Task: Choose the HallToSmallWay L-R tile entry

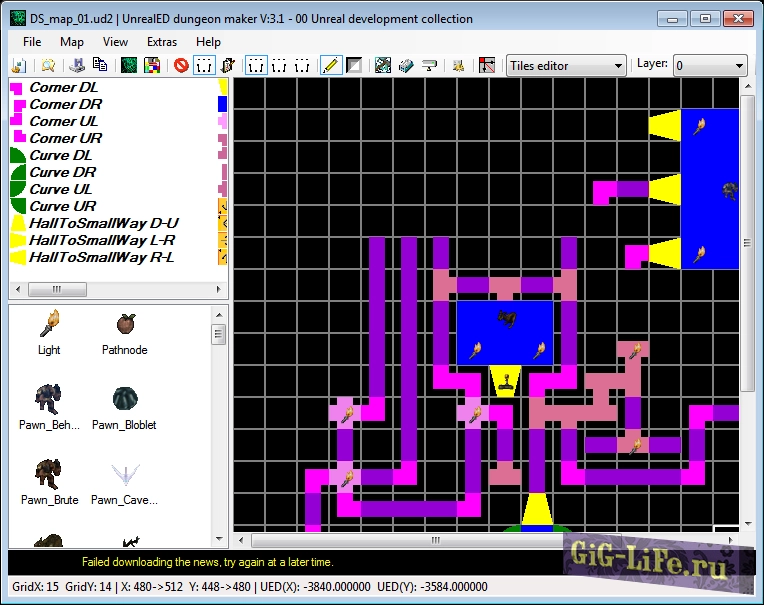Action: (x=102, y=240)
